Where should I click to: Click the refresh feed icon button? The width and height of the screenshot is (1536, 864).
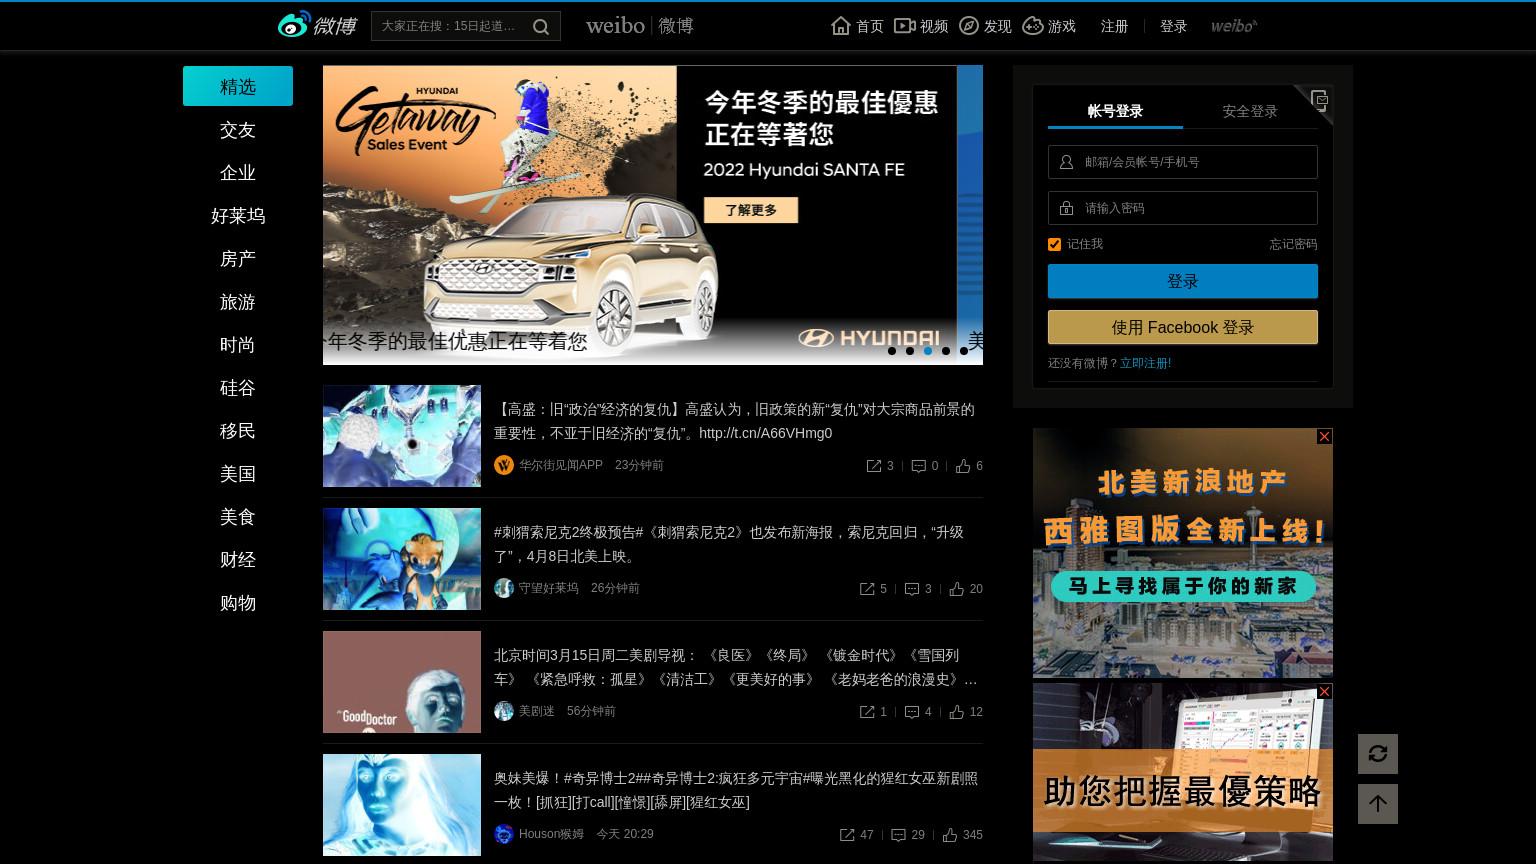(1378, 754)
